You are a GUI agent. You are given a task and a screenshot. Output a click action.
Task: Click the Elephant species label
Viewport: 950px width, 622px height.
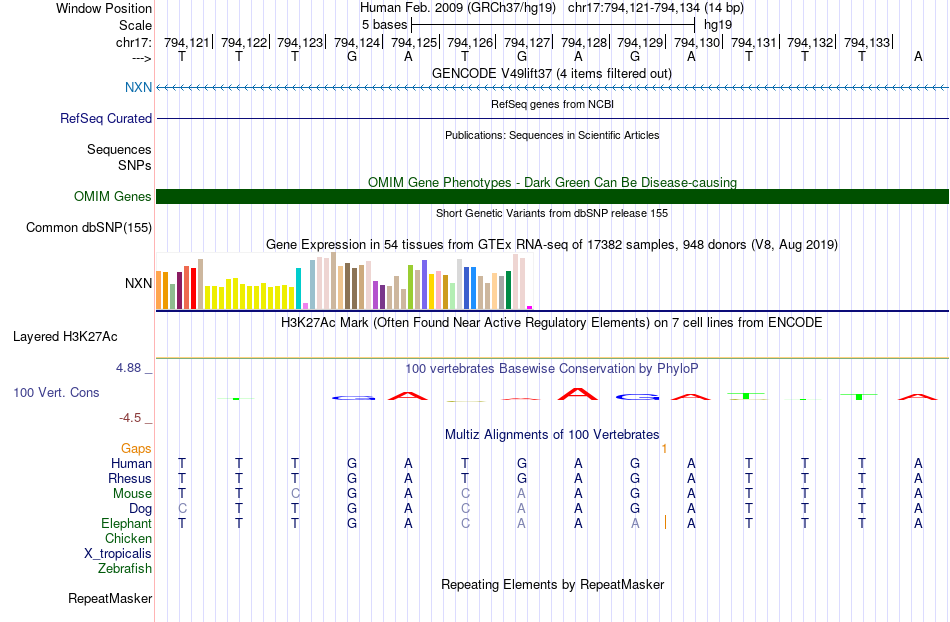pyautogui.click(x=127, y=523)
